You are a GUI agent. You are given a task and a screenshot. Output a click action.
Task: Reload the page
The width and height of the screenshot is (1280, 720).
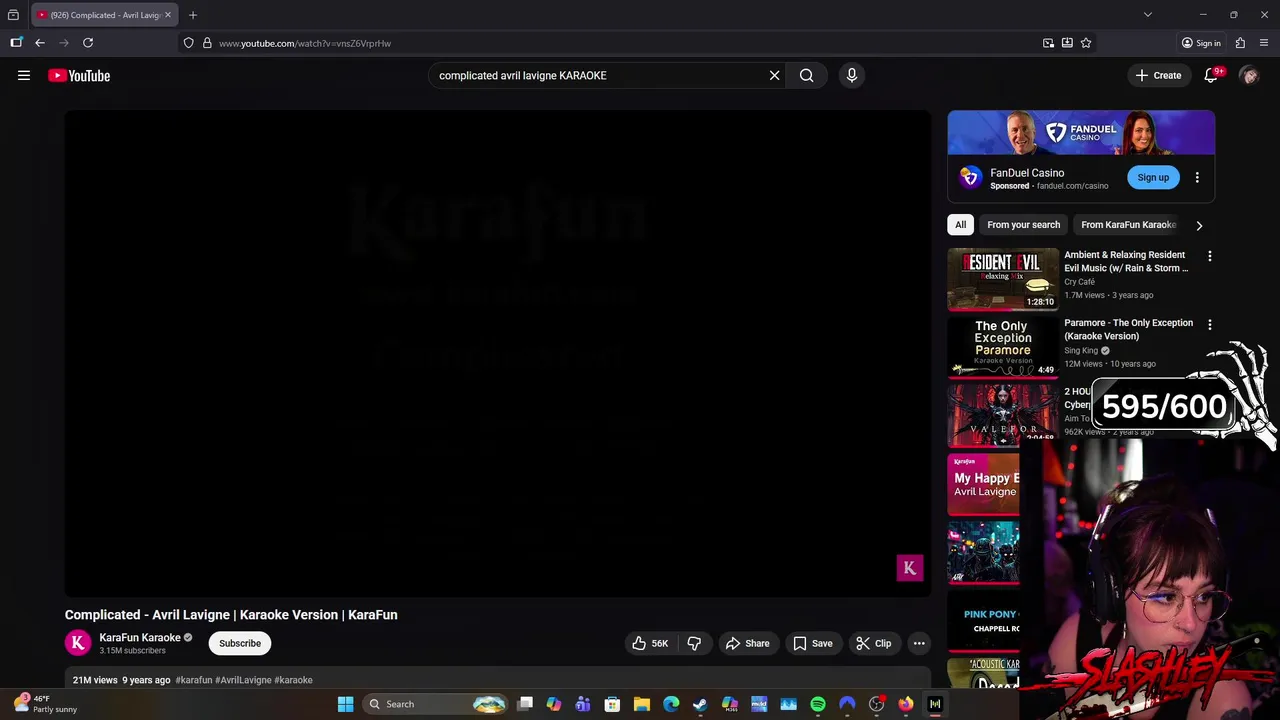[x=88, y=43]
